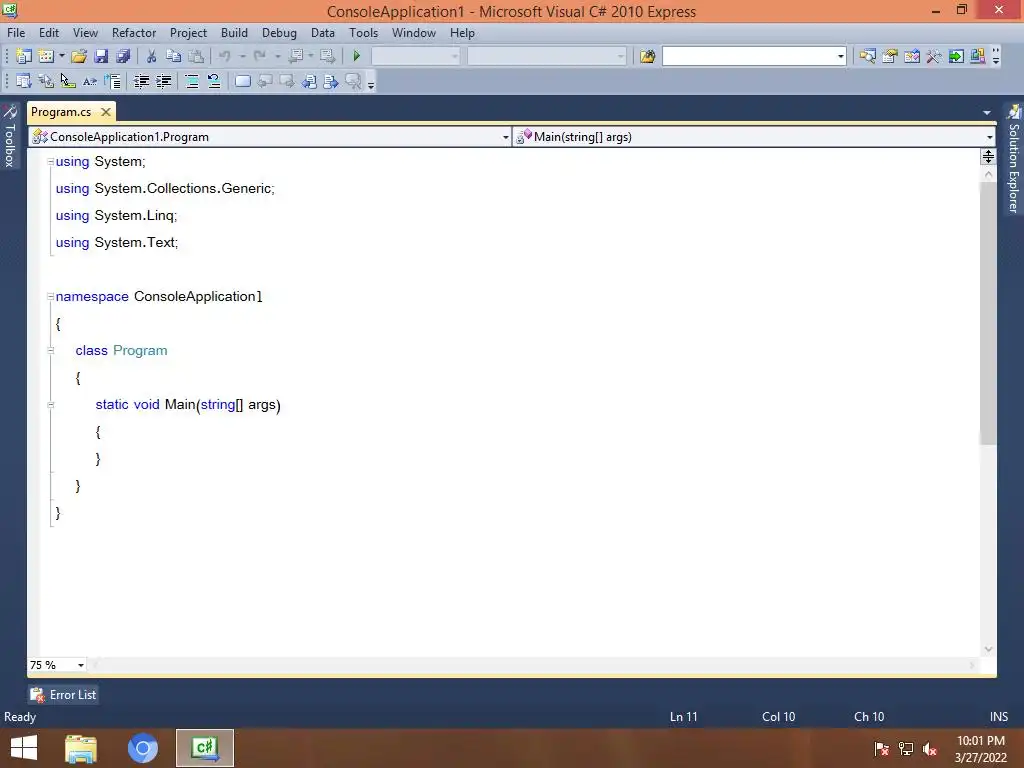Click the Display Quick Info icon
Screen dimensions: 1024x768
(x=67, y=82)
